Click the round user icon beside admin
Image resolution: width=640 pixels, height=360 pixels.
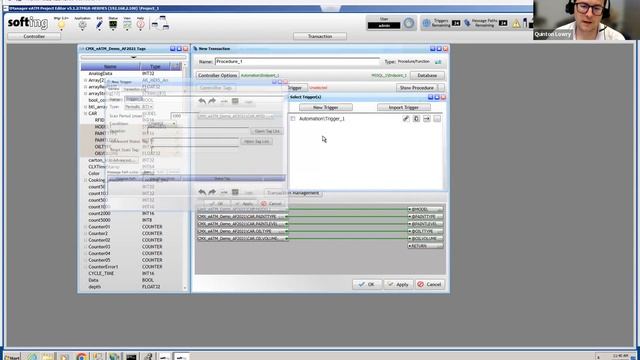point(409,23)
